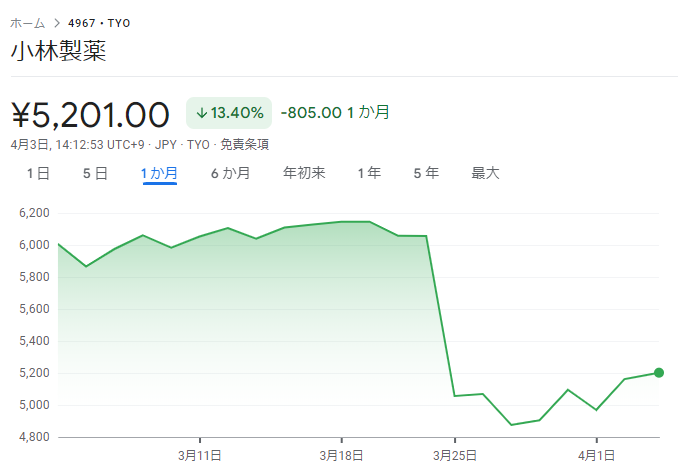Click the ¥5,201.00 price text
Image resolution: width=678 pixels, height=471 pixels.
tap(90, 114)
